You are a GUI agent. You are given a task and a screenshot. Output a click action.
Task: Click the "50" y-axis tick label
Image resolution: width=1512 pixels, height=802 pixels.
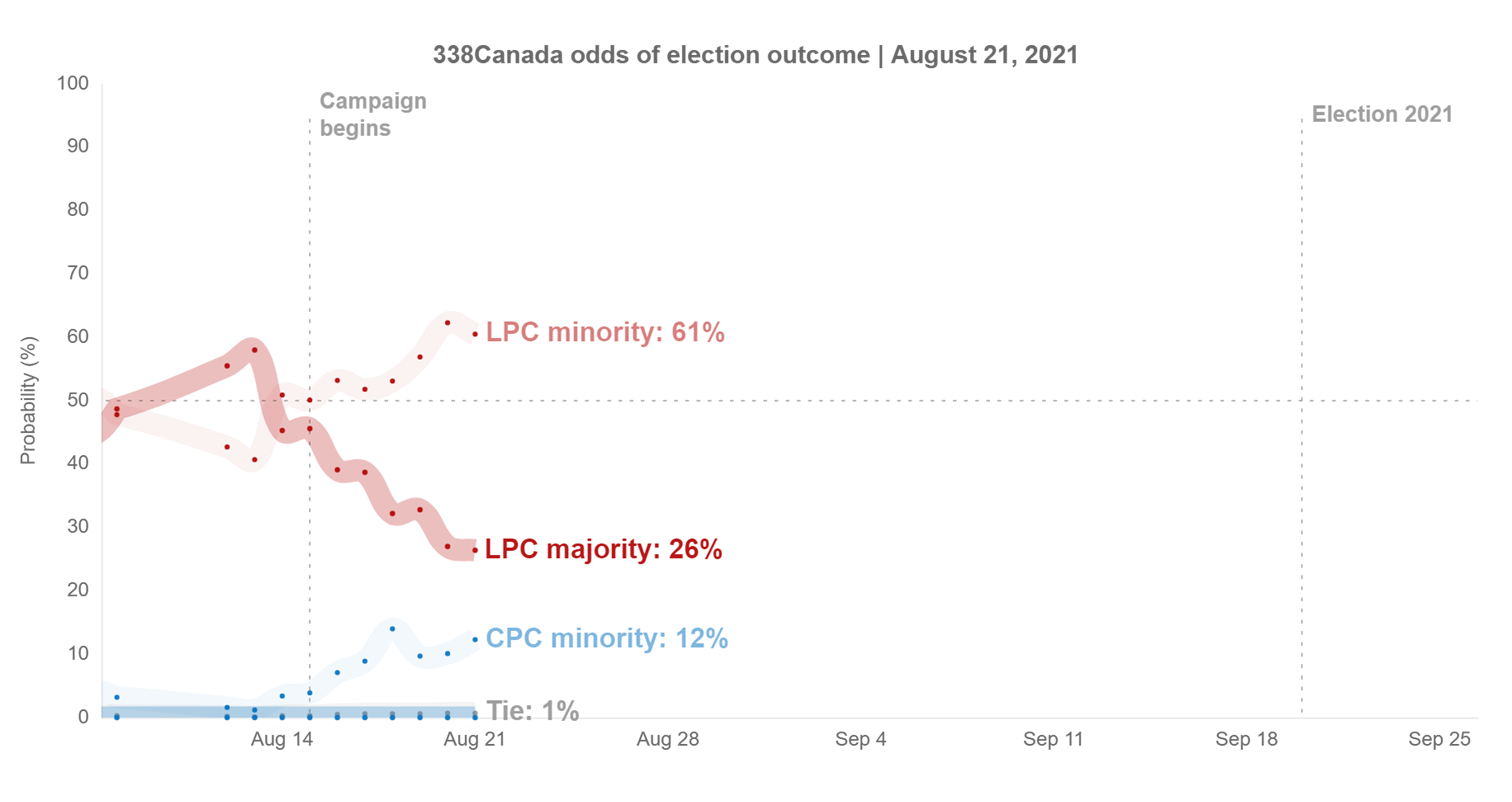pos(80,400)
